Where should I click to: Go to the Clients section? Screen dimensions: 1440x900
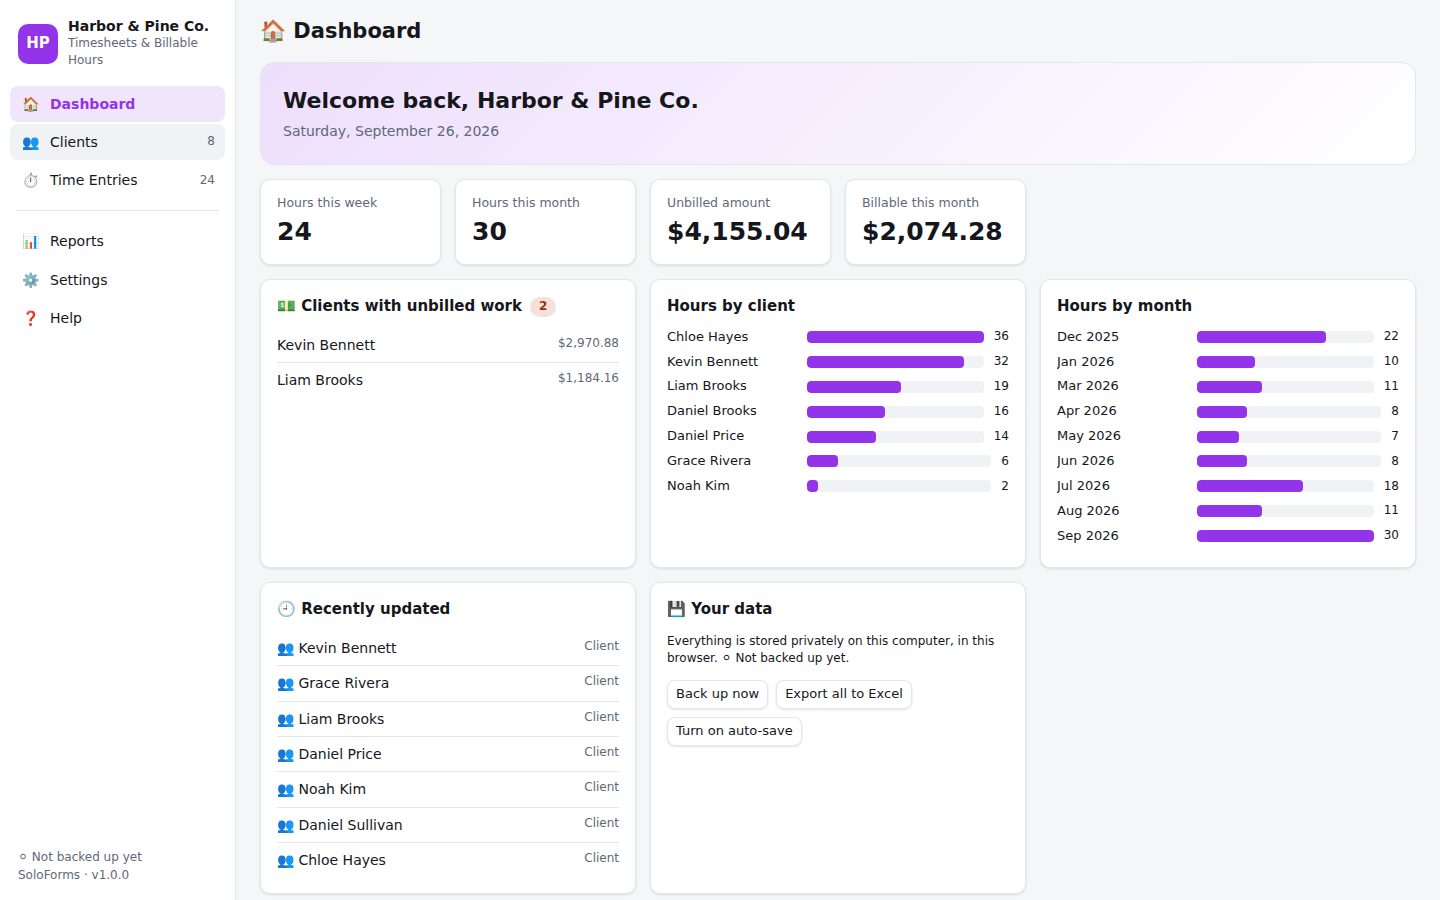pyautogui.click(x=117, y=142)
